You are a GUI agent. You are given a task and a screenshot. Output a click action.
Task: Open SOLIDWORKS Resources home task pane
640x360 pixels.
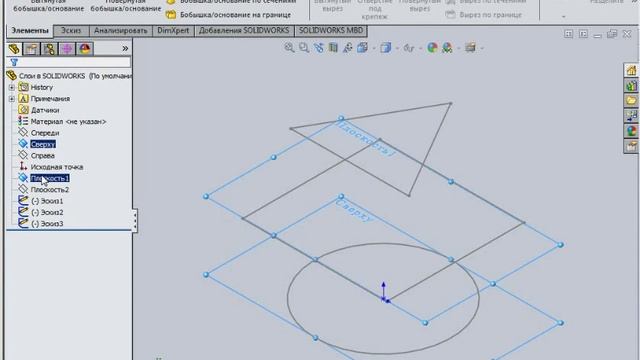pos(631,70)
